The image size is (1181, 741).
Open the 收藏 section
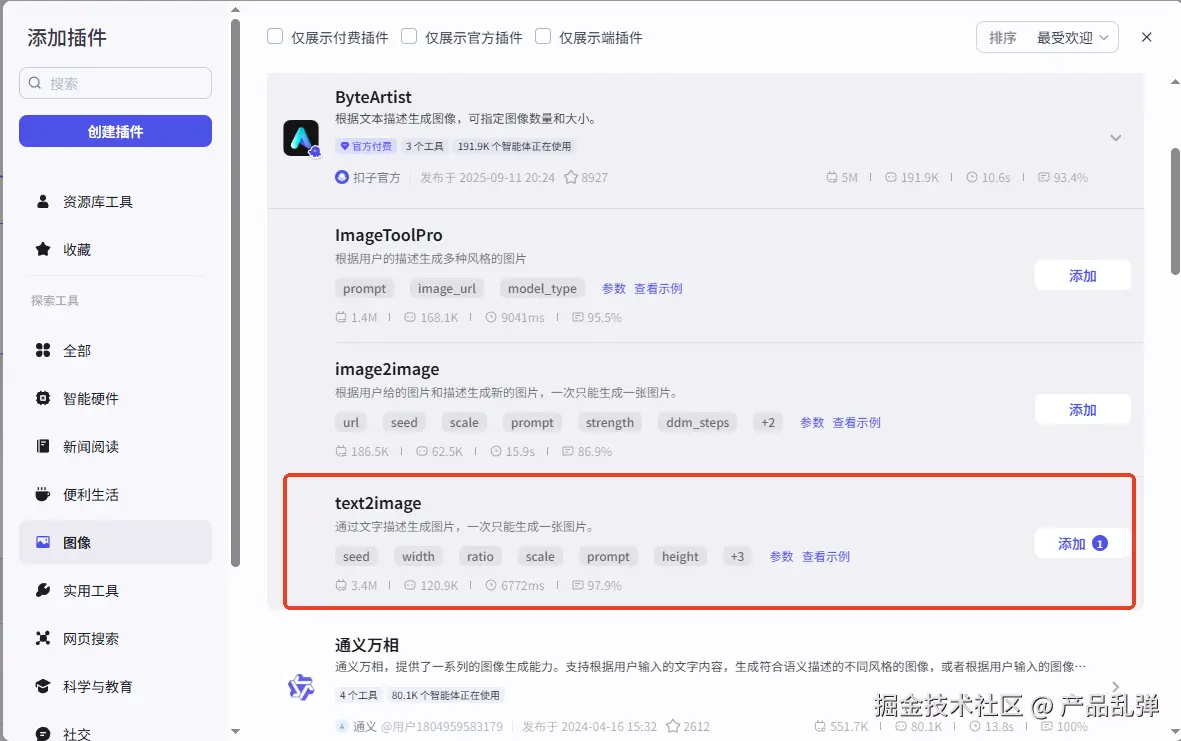(x=115, y=249)
